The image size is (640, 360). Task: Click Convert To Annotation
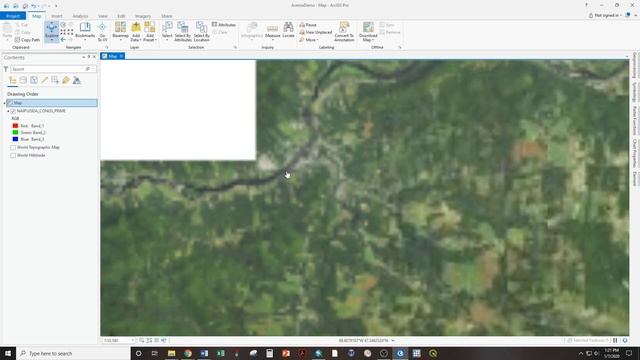coord(344,31)
